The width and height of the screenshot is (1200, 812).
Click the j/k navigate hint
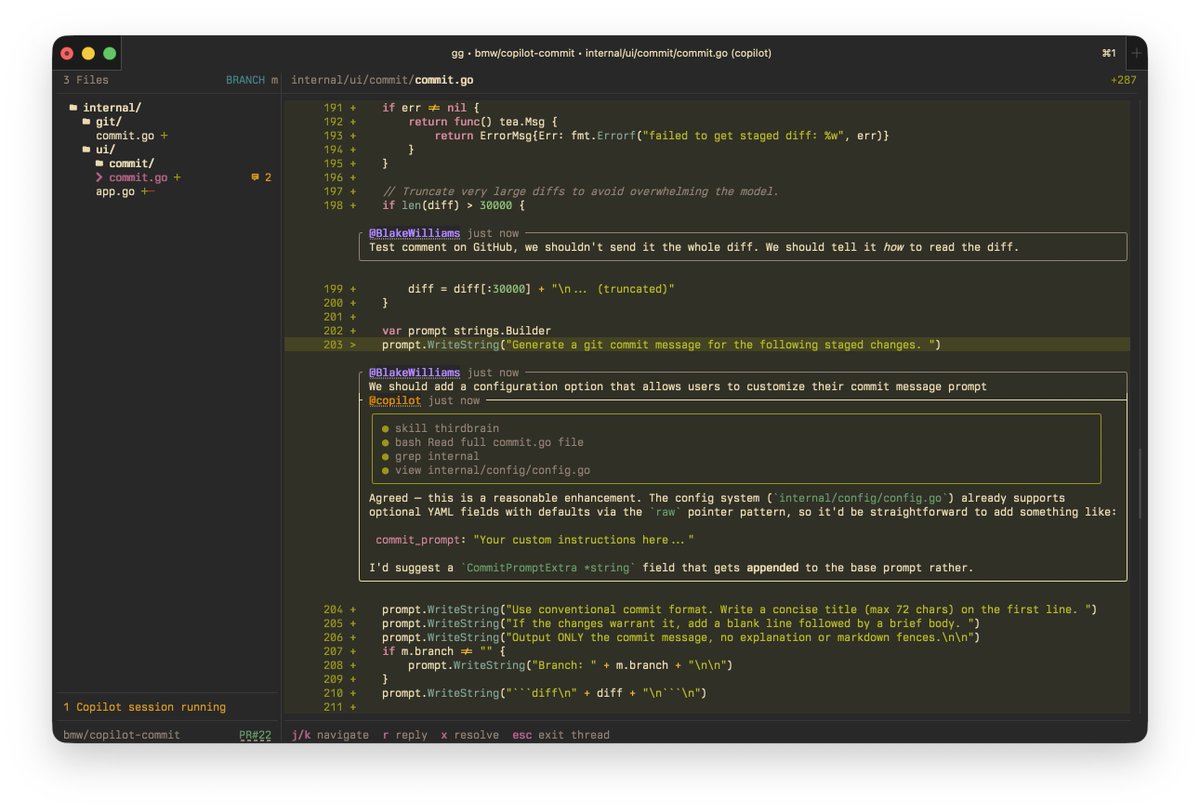[330, 735]
